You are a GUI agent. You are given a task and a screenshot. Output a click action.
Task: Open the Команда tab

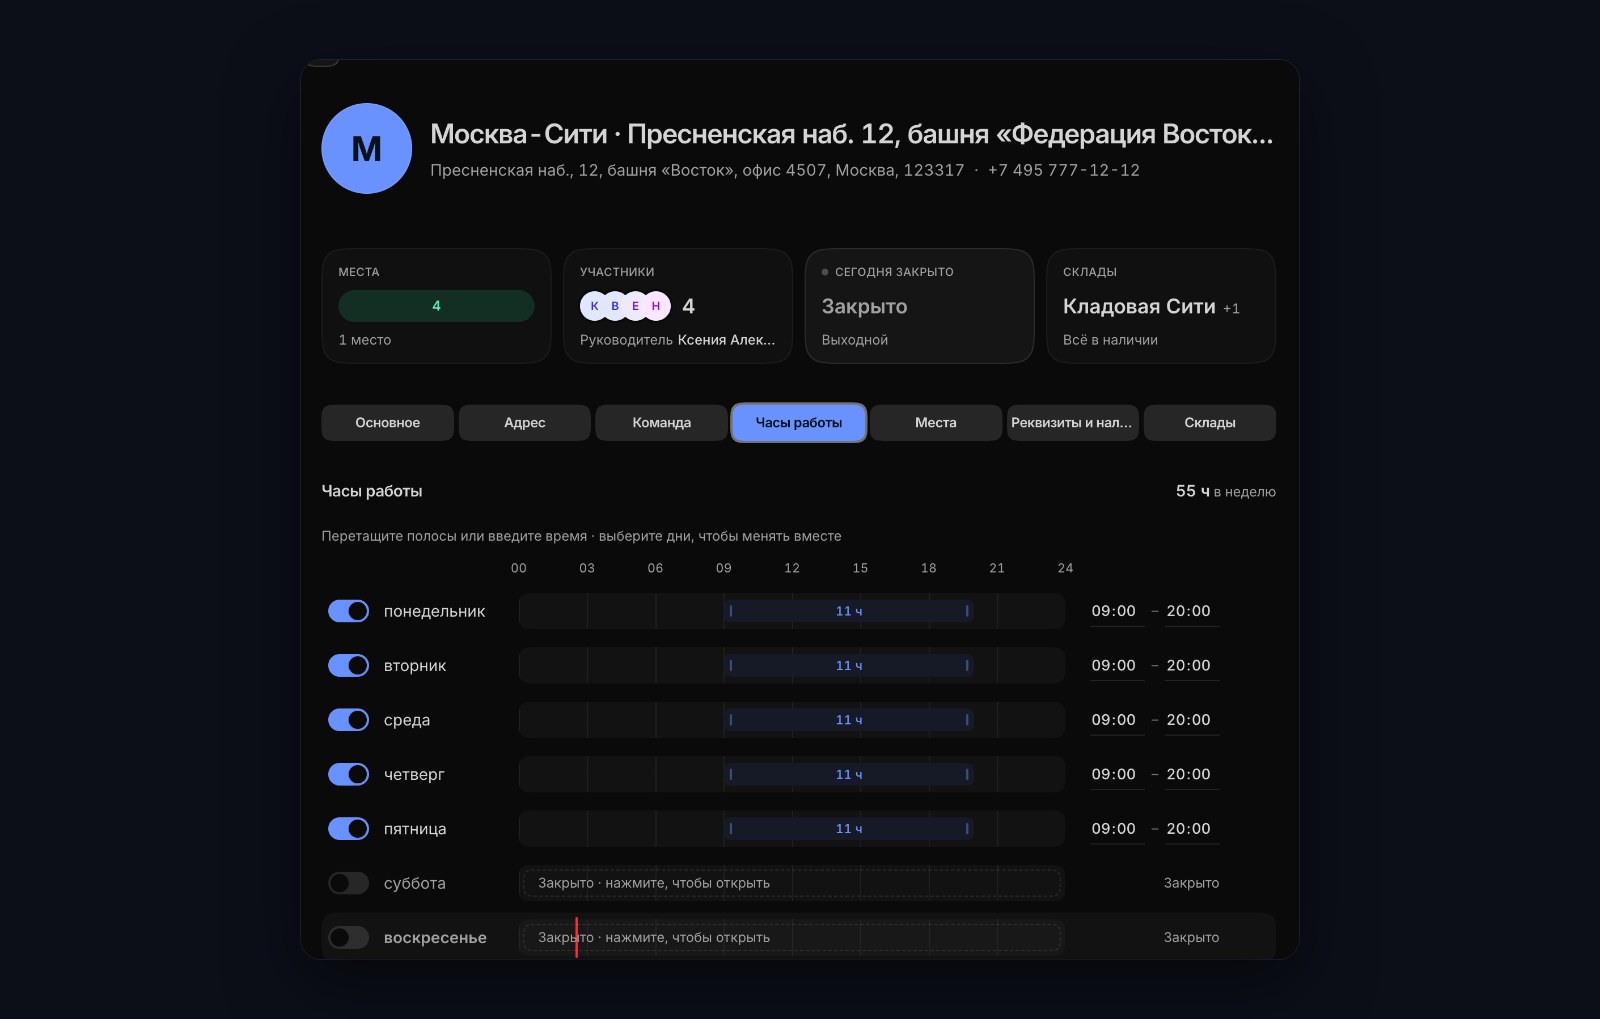click(662, 422)
